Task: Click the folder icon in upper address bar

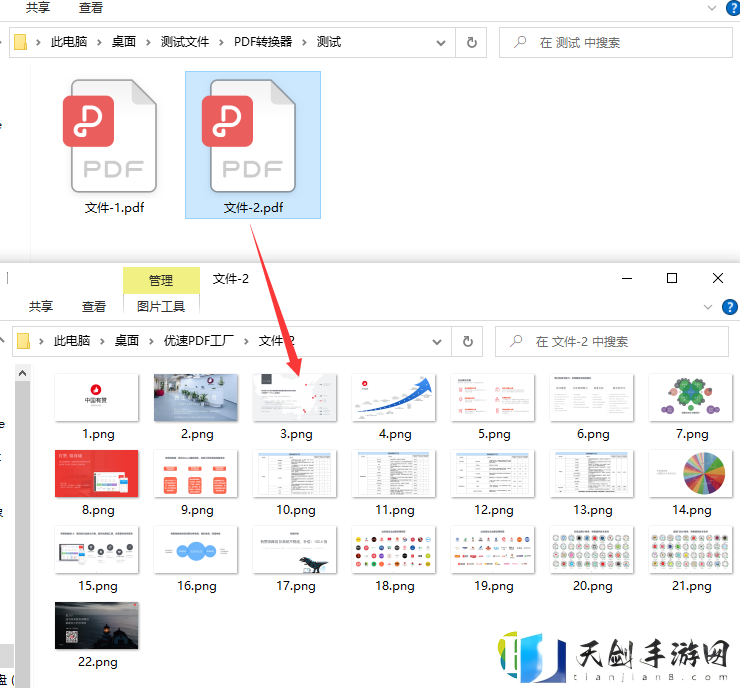Action: (20, 42)
